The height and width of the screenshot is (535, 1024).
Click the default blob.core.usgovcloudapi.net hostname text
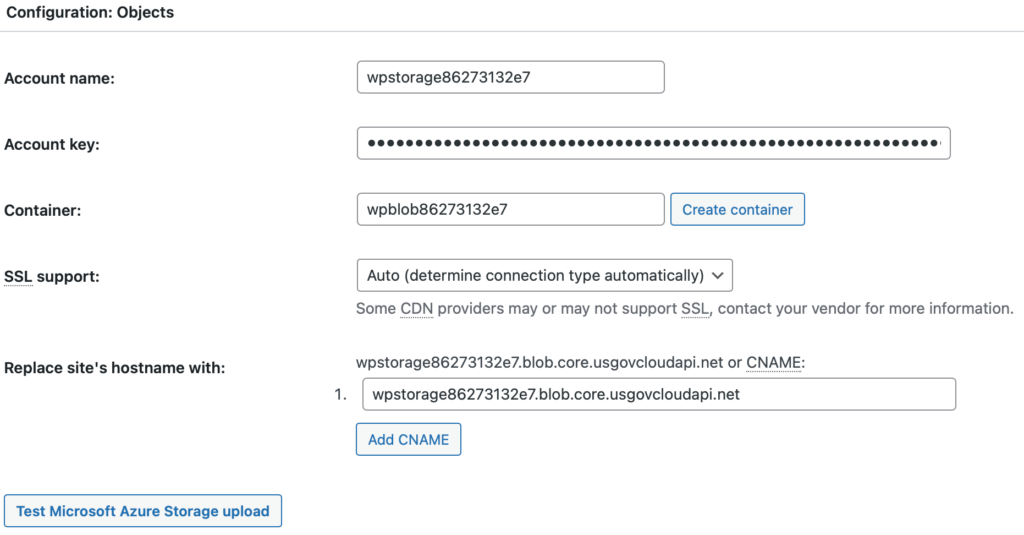point(539,363)
